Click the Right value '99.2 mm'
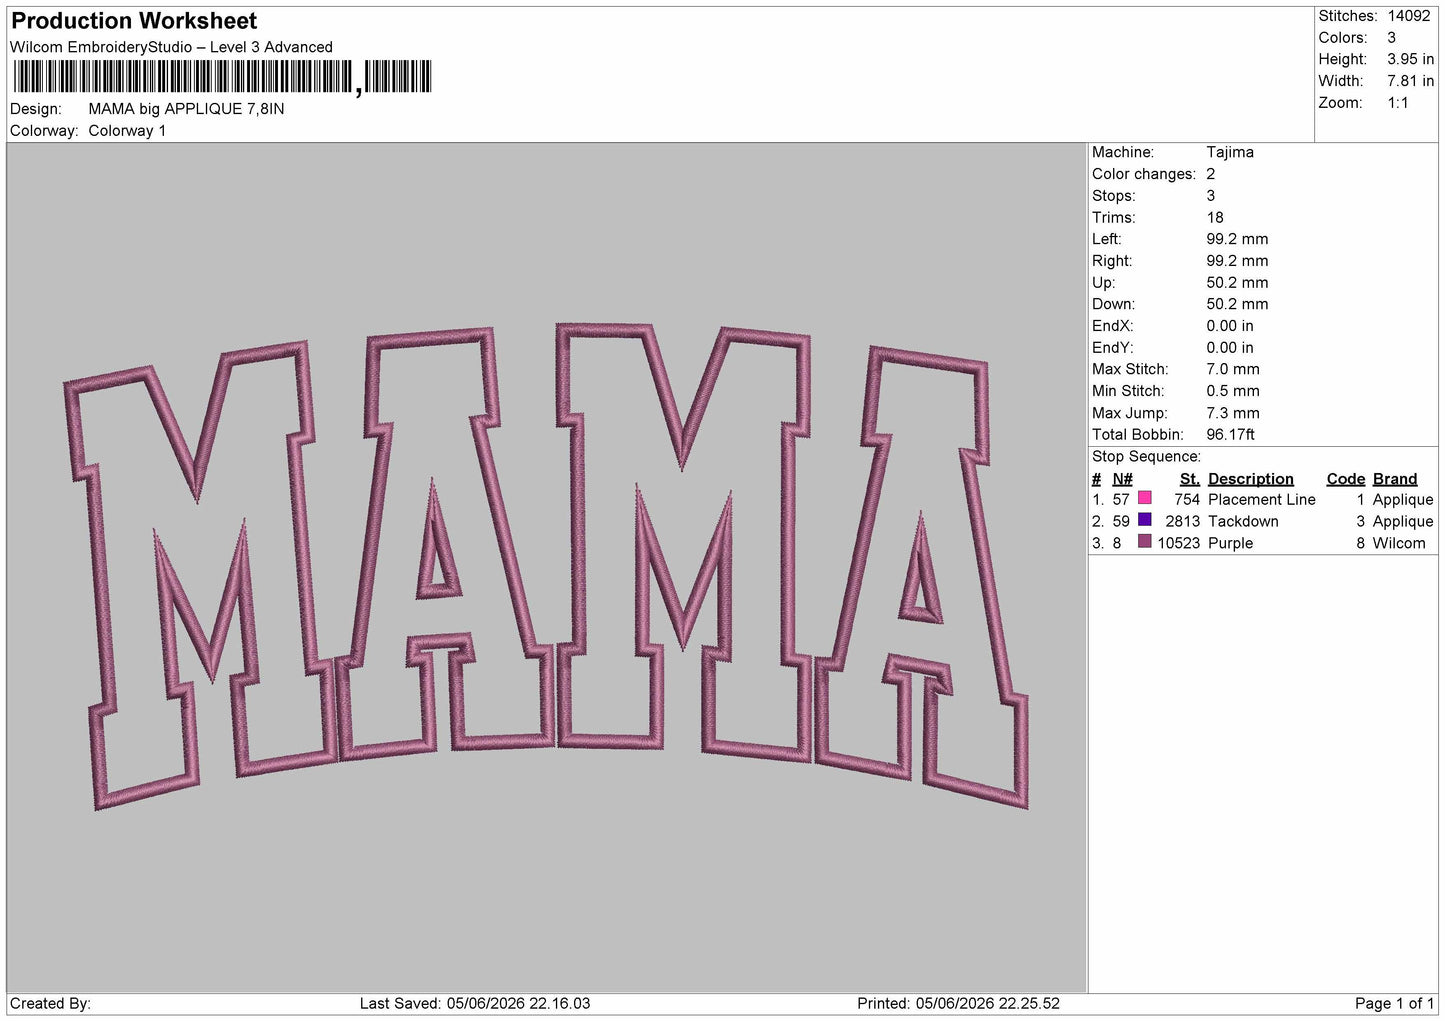The width and height of the screenshot is (1445, 1021). click(x=1237, y=261)
